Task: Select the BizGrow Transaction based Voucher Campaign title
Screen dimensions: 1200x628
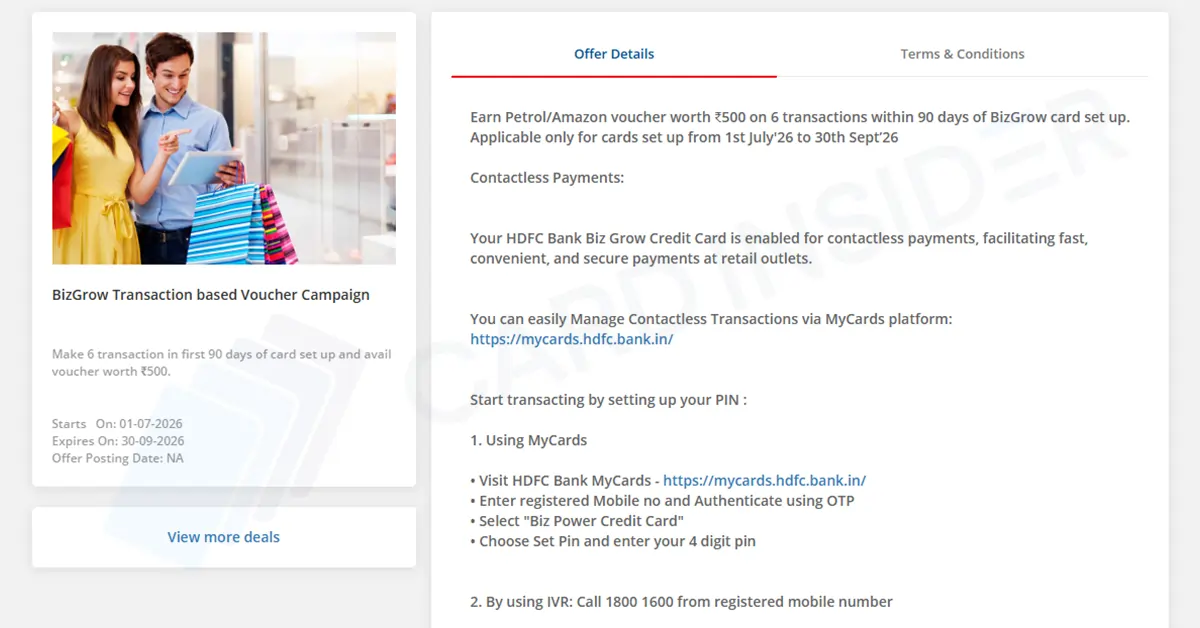Action: pyautogui.click(x=211, y=295)
